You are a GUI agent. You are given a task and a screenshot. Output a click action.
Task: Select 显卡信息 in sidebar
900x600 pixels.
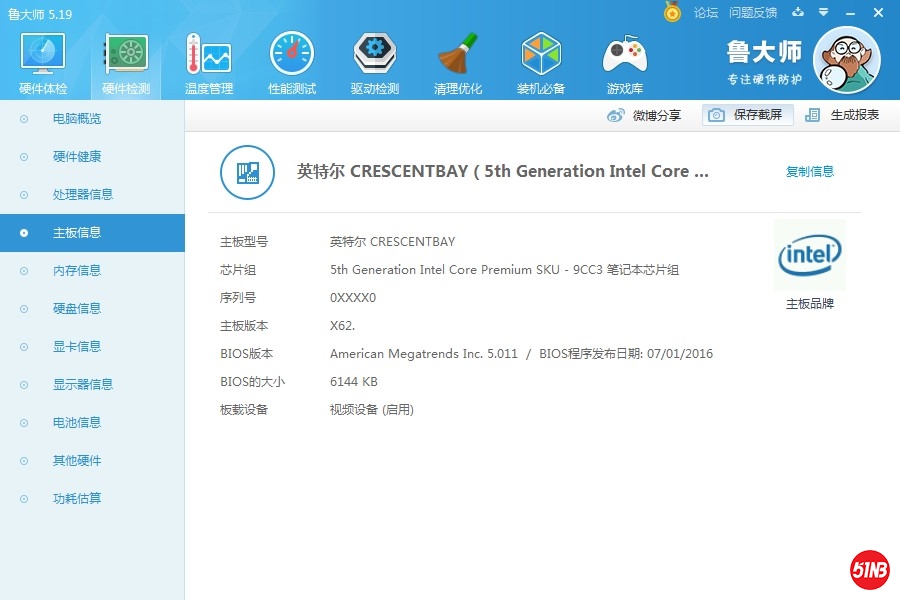pos(92,346)
